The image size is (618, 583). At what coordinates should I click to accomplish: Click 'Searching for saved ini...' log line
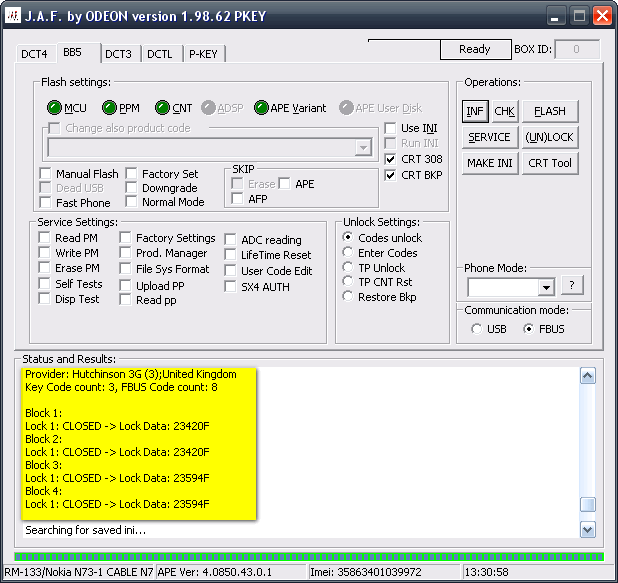click(x=86, y=530)
